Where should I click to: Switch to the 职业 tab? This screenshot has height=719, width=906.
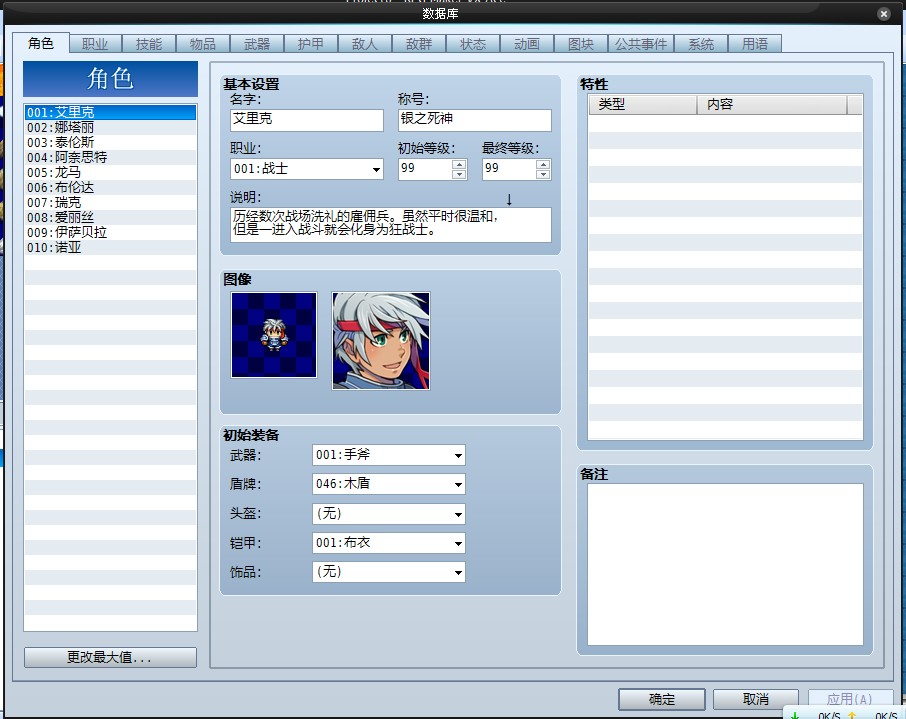pyautogui.click(x=95, y=44)
